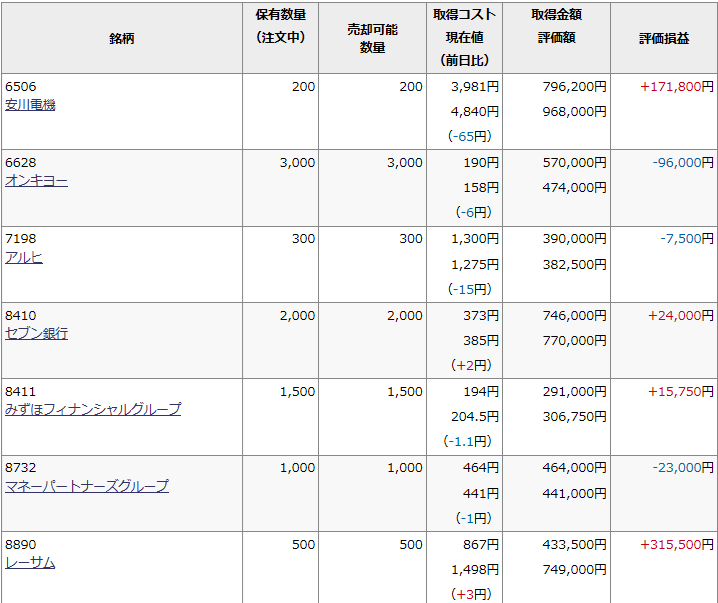Open the みずほフィナンシャルグループ link
The height and width of the screenshot is (603, 718).
(x=93, y=409)
